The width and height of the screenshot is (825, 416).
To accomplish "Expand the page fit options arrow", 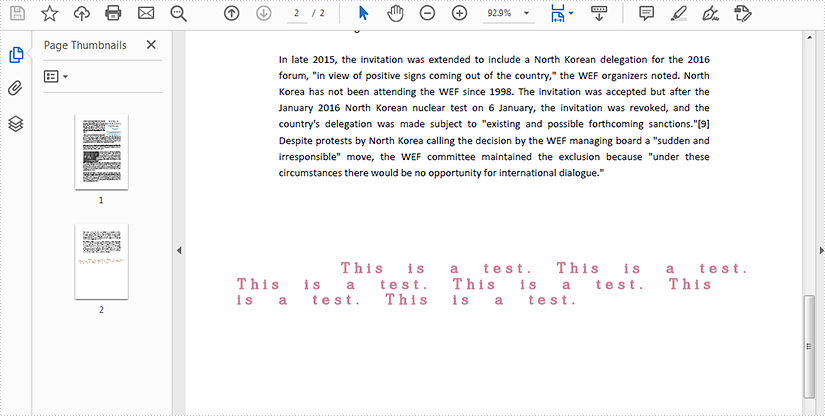I will [571, 14].
